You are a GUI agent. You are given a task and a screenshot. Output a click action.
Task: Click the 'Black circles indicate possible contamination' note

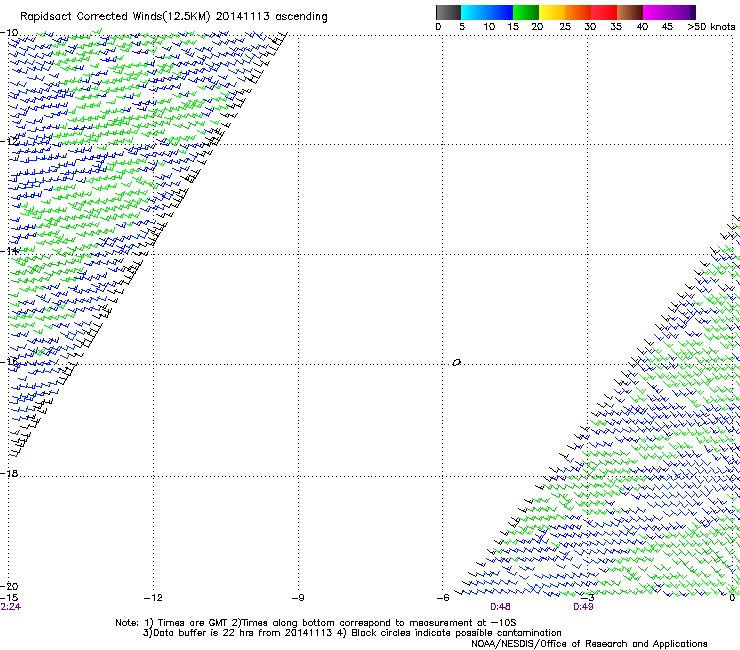tap(456, 633)
